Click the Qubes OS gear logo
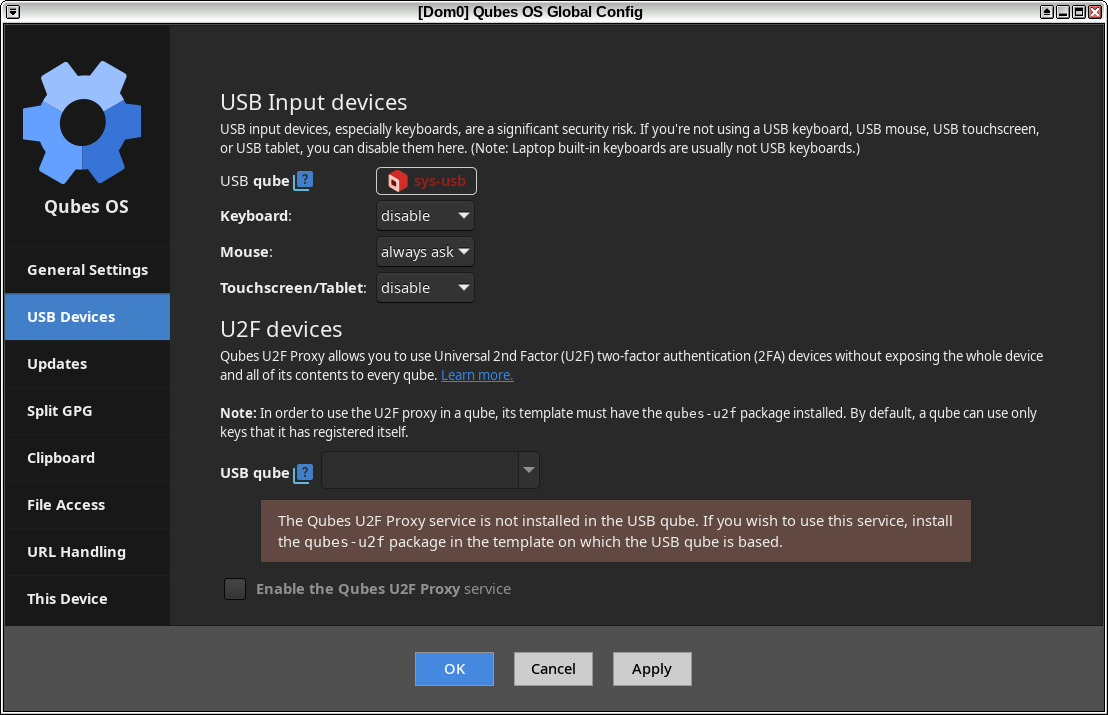The image size is (1108, 715). [x=82, y=122]
